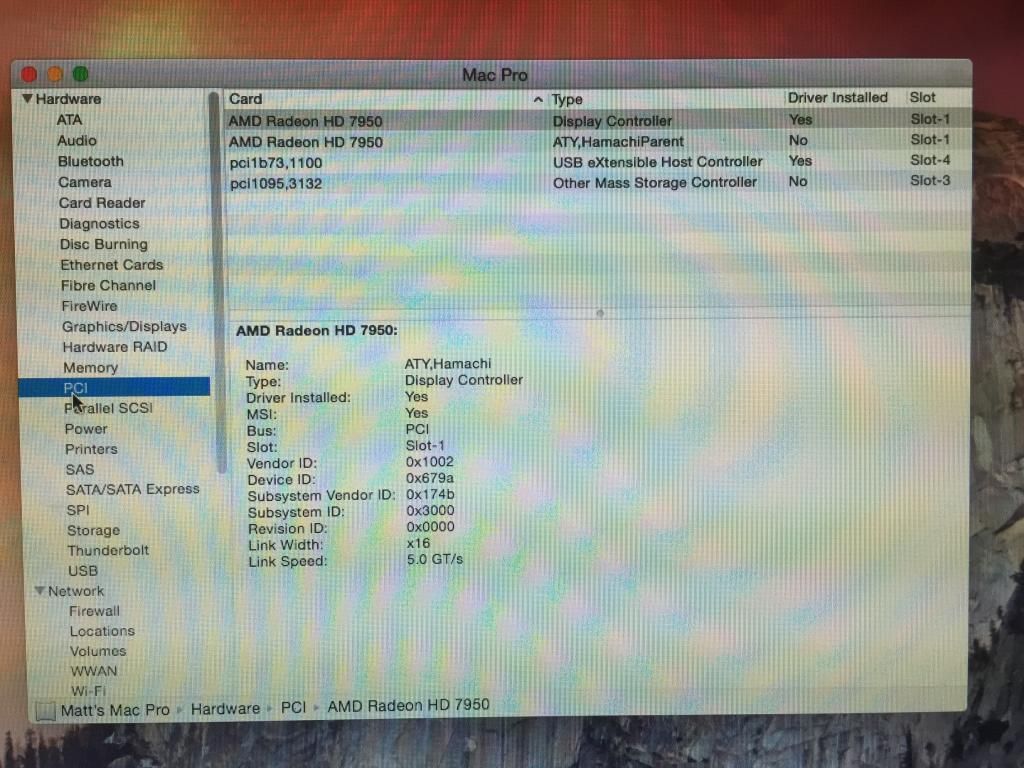
Task: Open the Graphics/Displays section
Action: coord(124,327)
